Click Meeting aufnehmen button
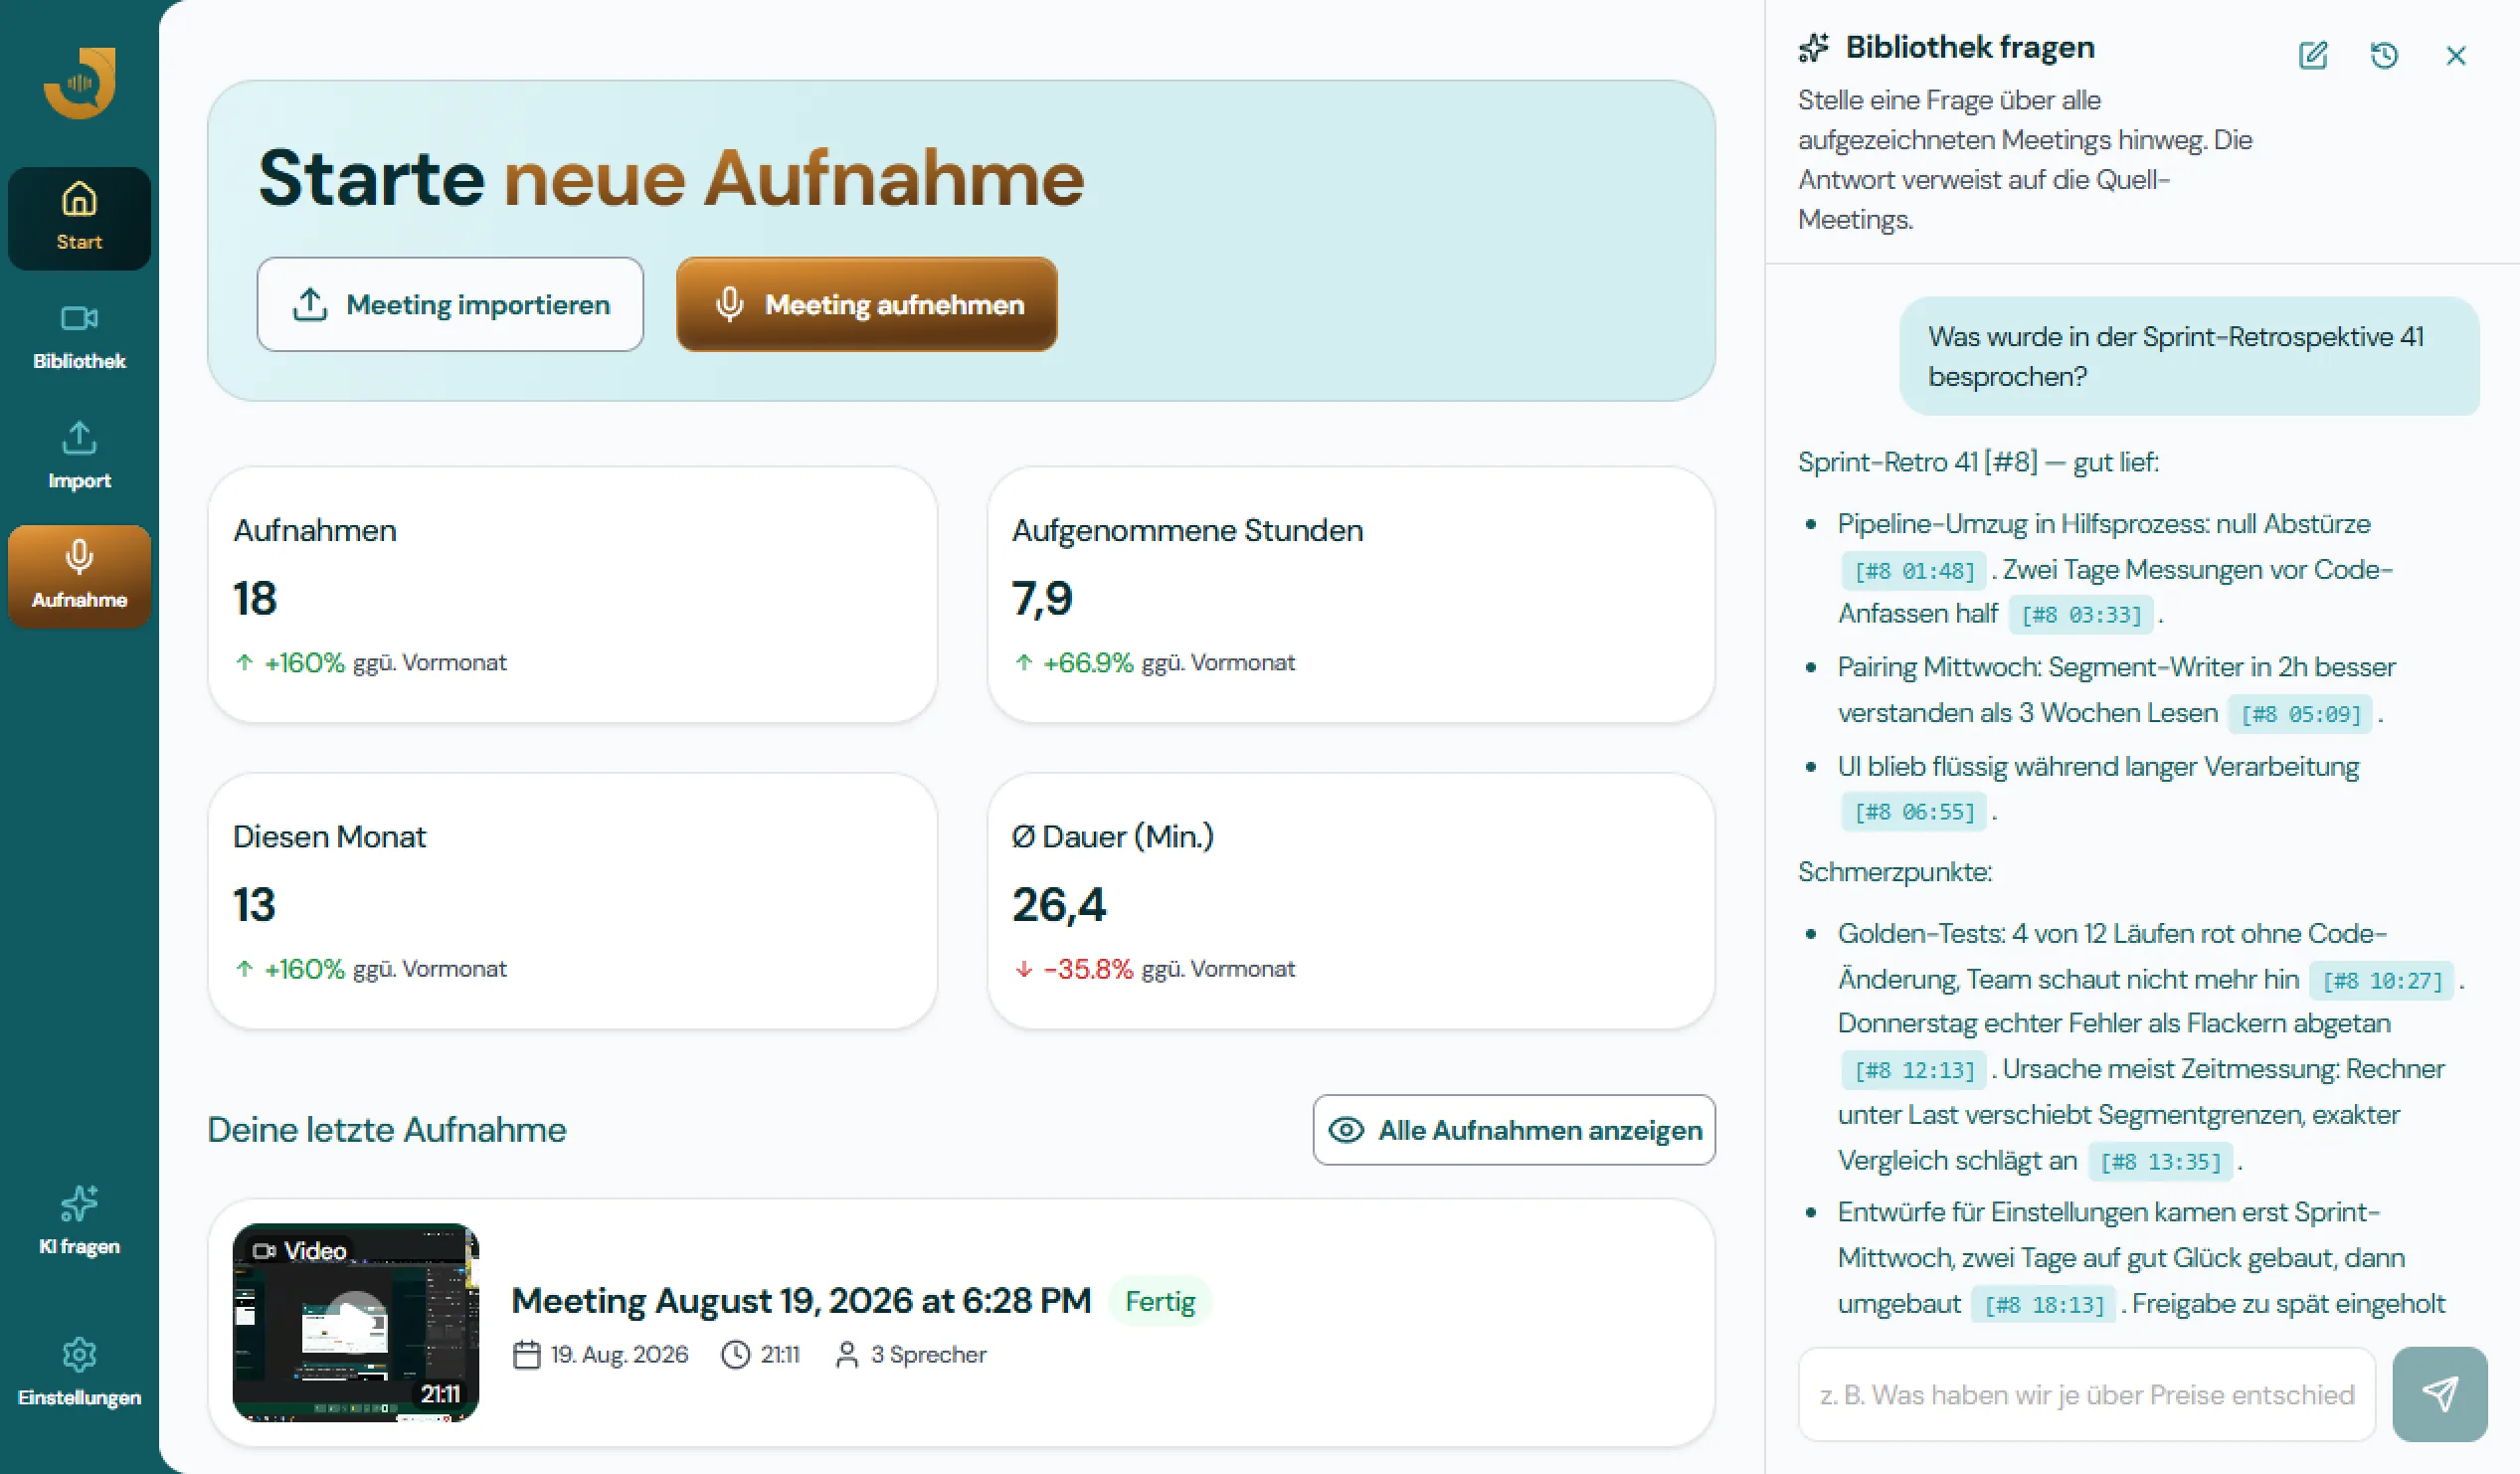Viewport: 2520px width, 1474px height. [867, 304]
